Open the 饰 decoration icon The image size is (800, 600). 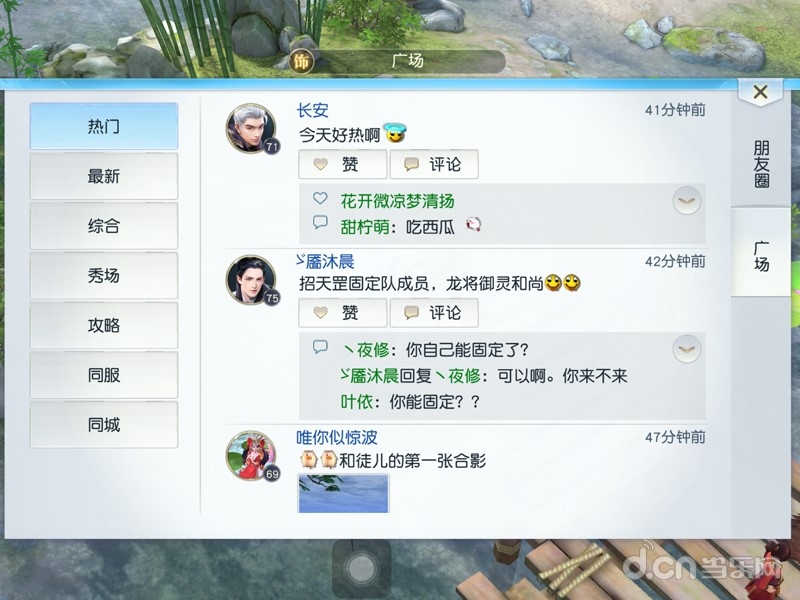pos(301,62)
